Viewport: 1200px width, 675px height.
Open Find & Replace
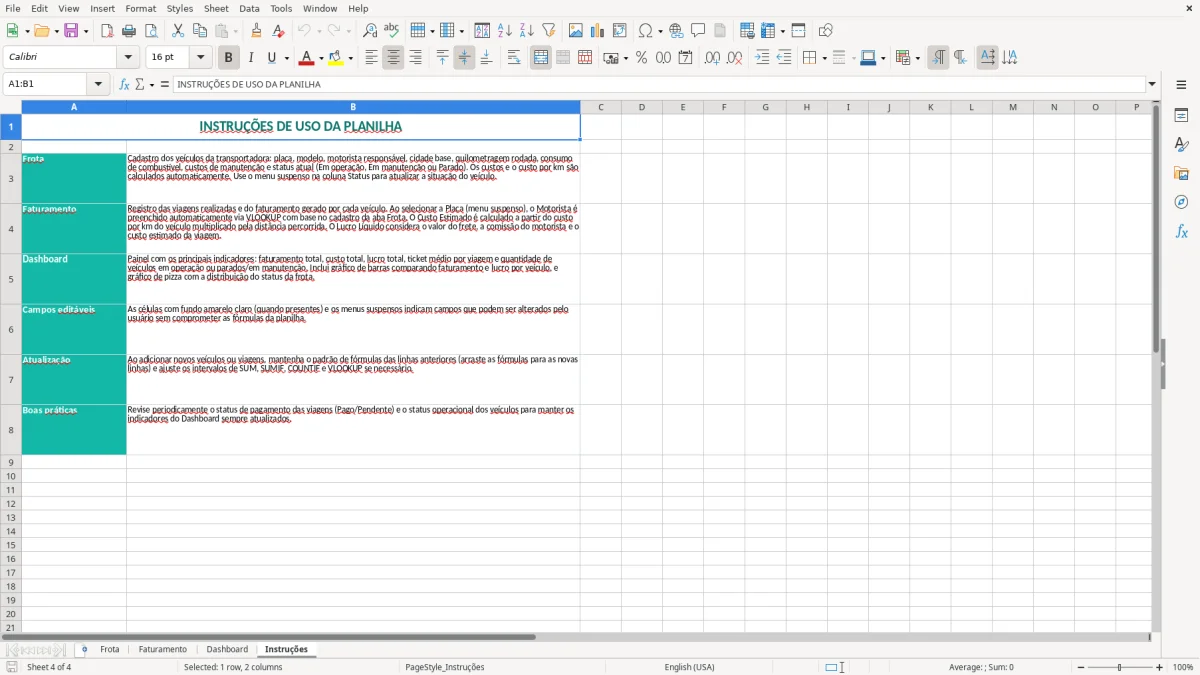click(370, 31)
